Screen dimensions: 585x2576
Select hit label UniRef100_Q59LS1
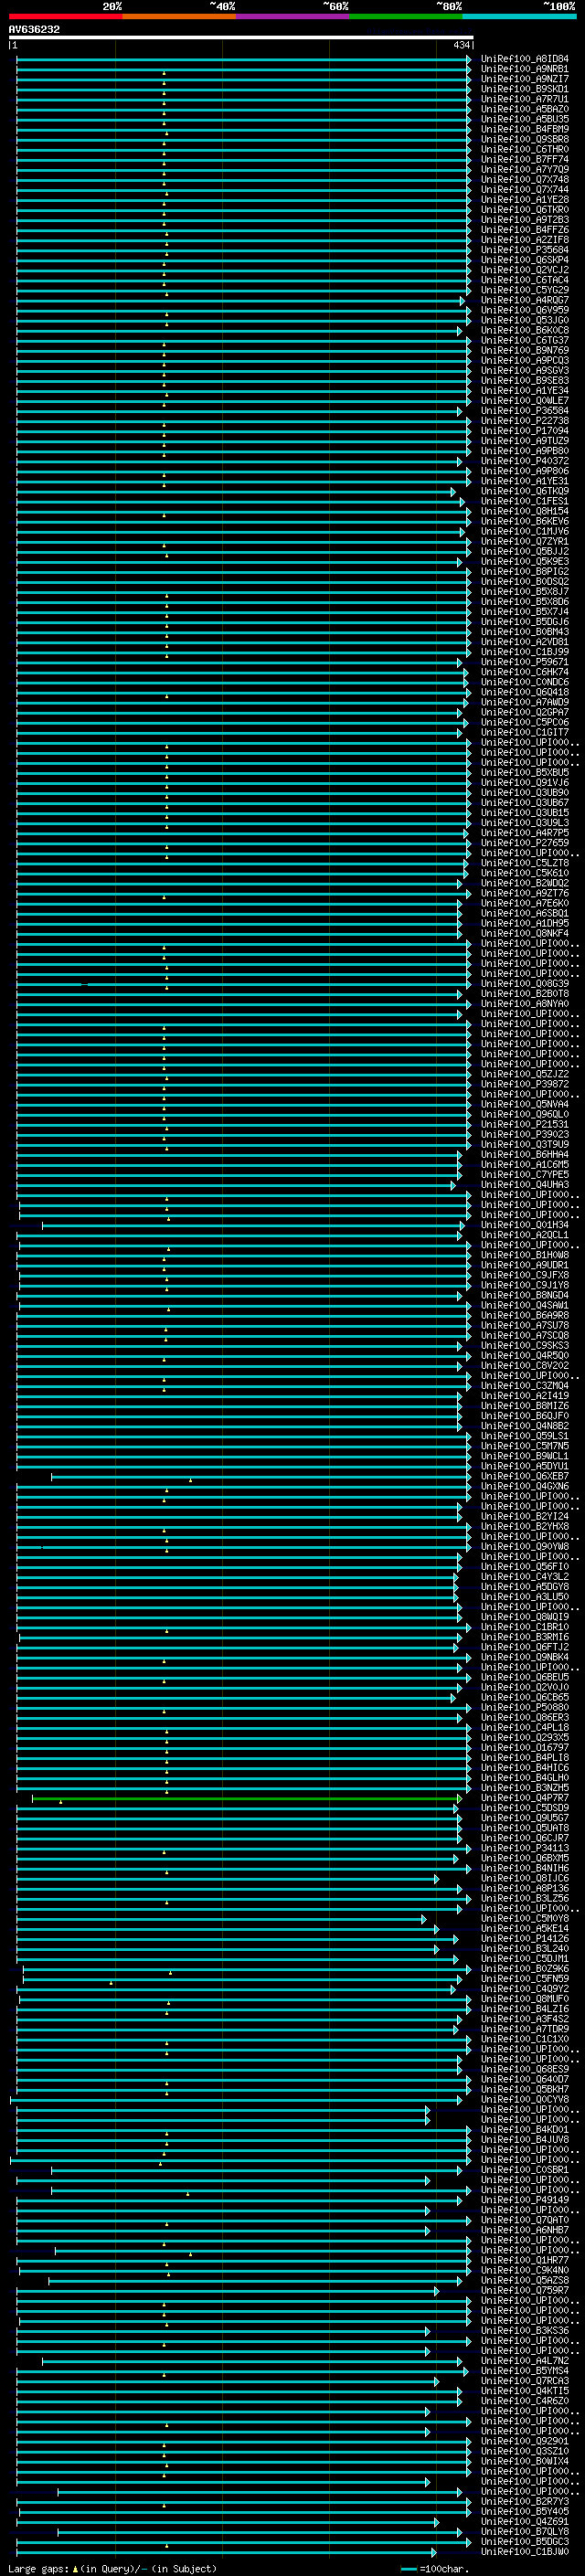pyautogui.click(x=524, y=1436)
